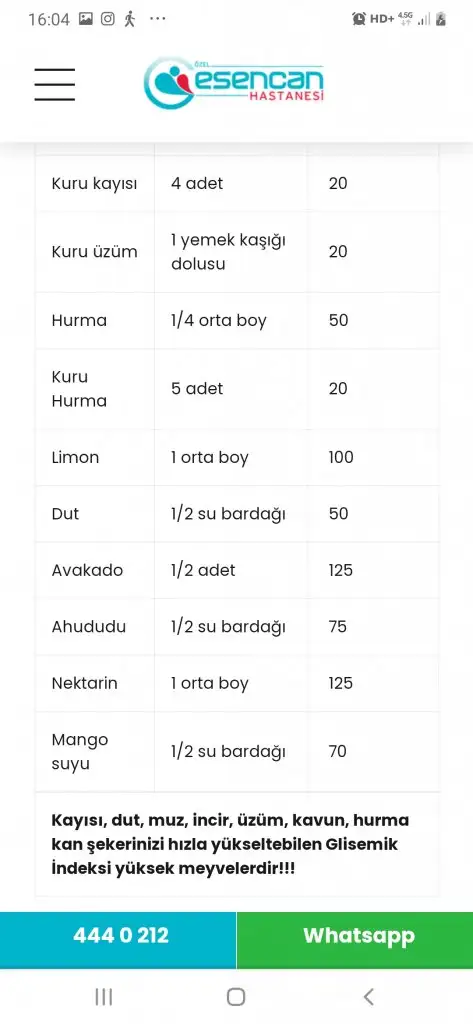Select the Avakado row name cell
The image size is (473, 1024).
[95, 570]
